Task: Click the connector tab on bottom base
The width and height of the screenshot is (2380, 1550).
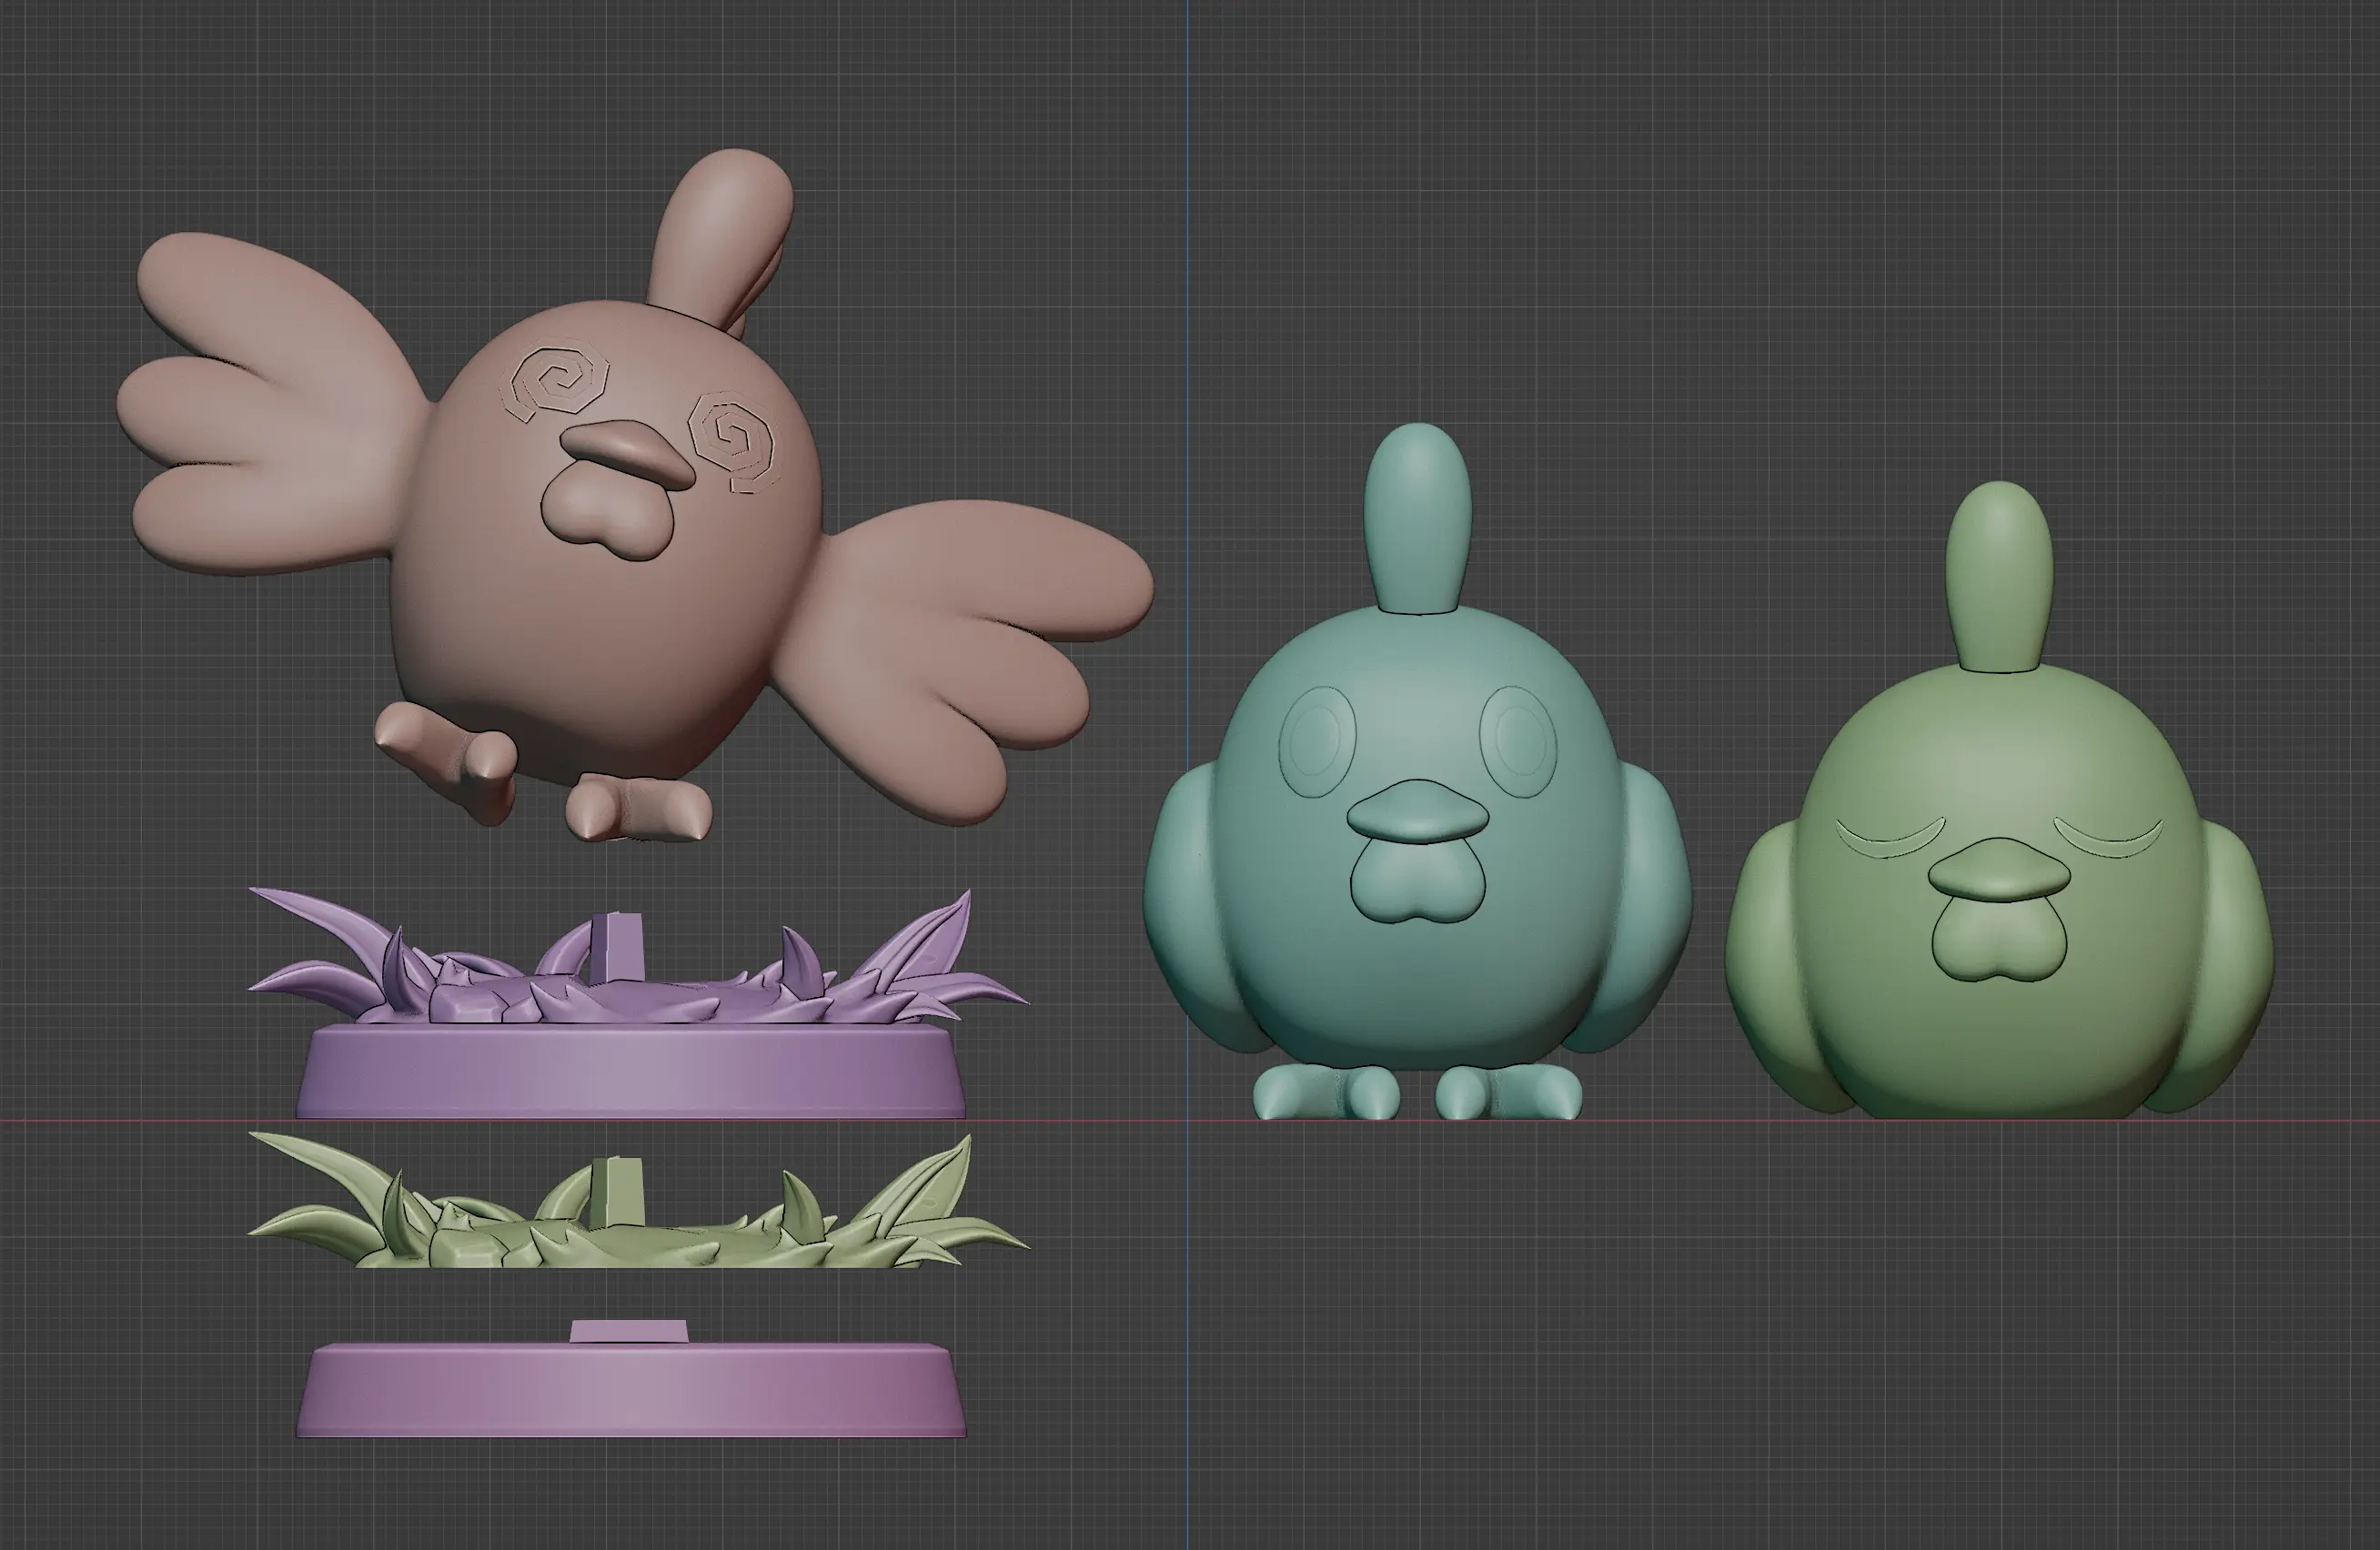Action: [629, 1332]
